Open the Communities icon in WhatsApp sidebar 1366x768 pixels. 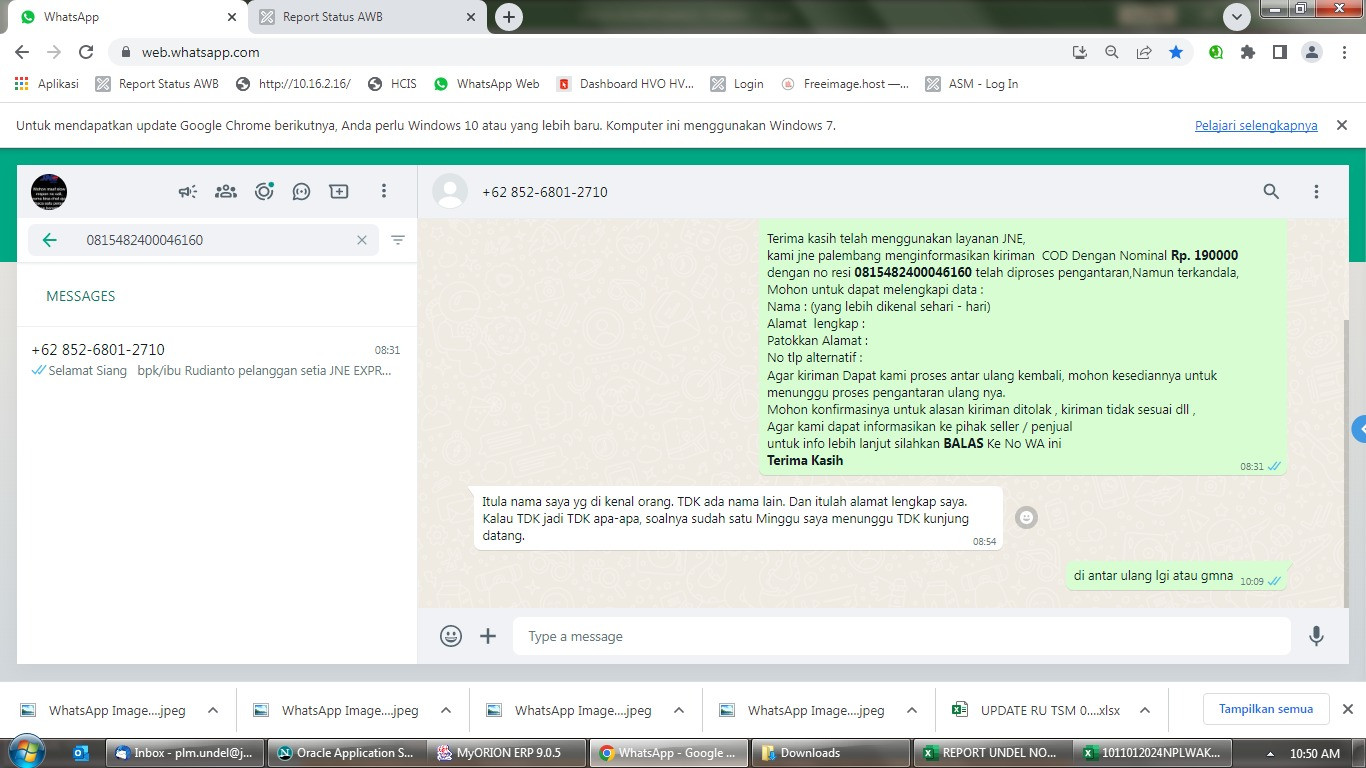click(x=226, y=191)
